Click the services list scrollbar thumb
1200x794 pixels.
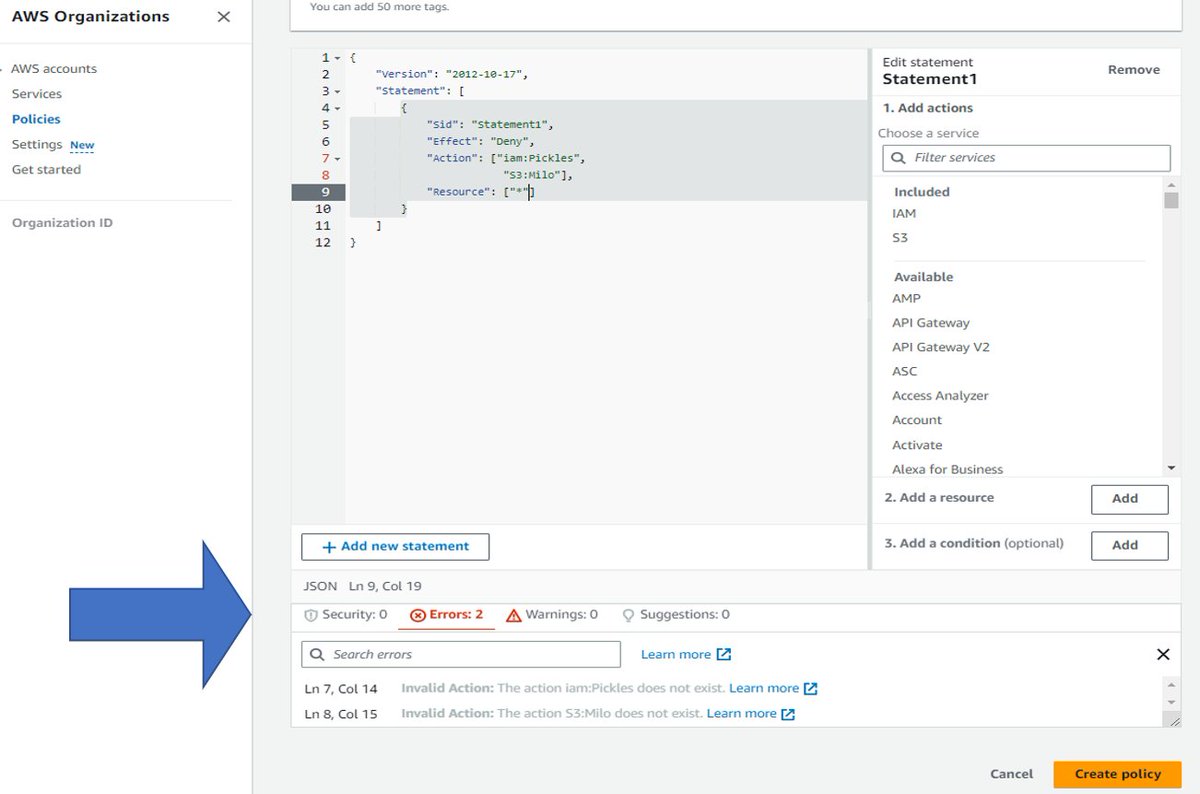[1171, 200]
